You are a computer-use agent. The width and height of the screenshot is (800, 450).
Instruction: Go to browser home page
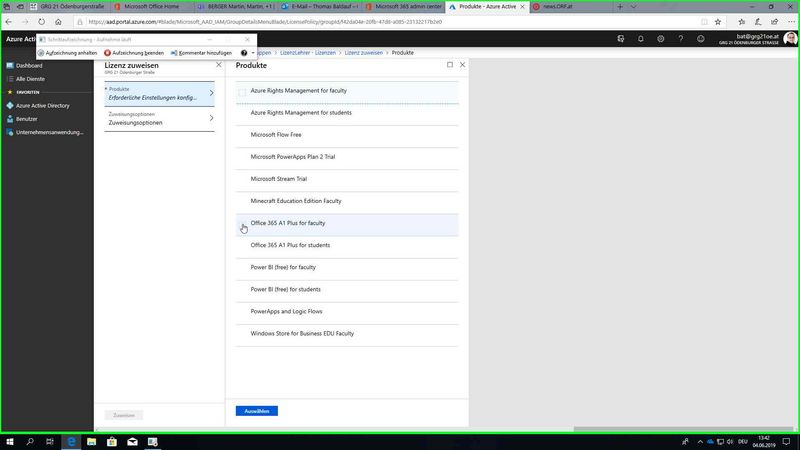(58, 22)
